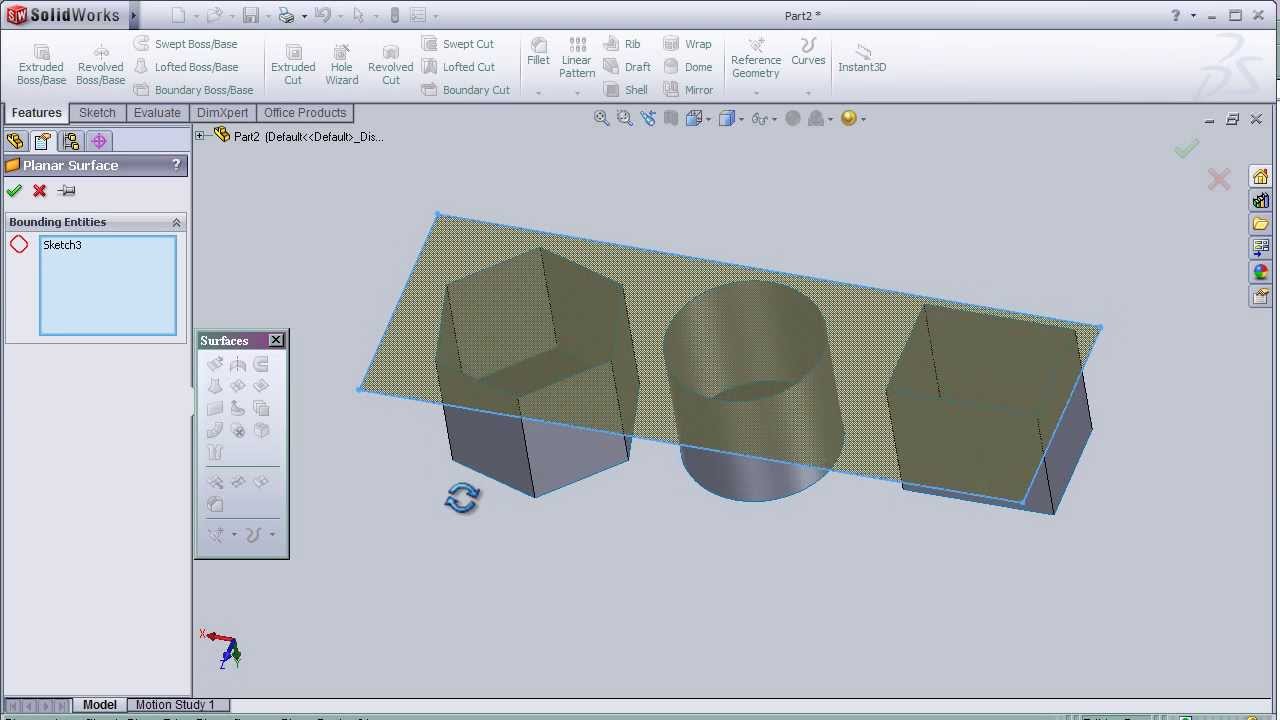The height and width of the screenshot is (720, 1280).
Task: Confirm with green check in viewport corner
Action: point(1186,149)
